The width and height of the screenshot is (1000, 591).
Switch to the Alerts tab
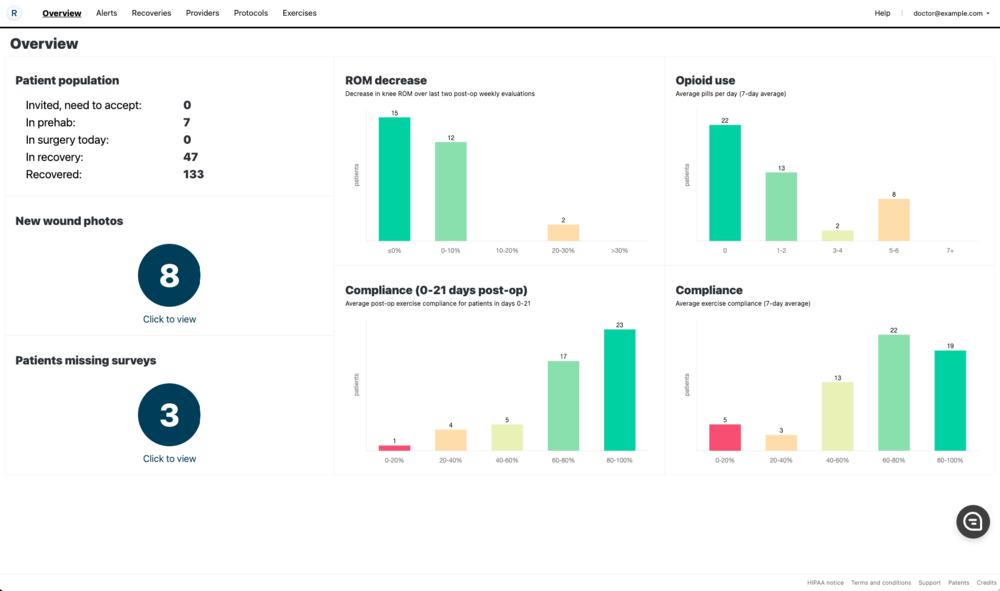pyautogui.click(x=106, y=13)
